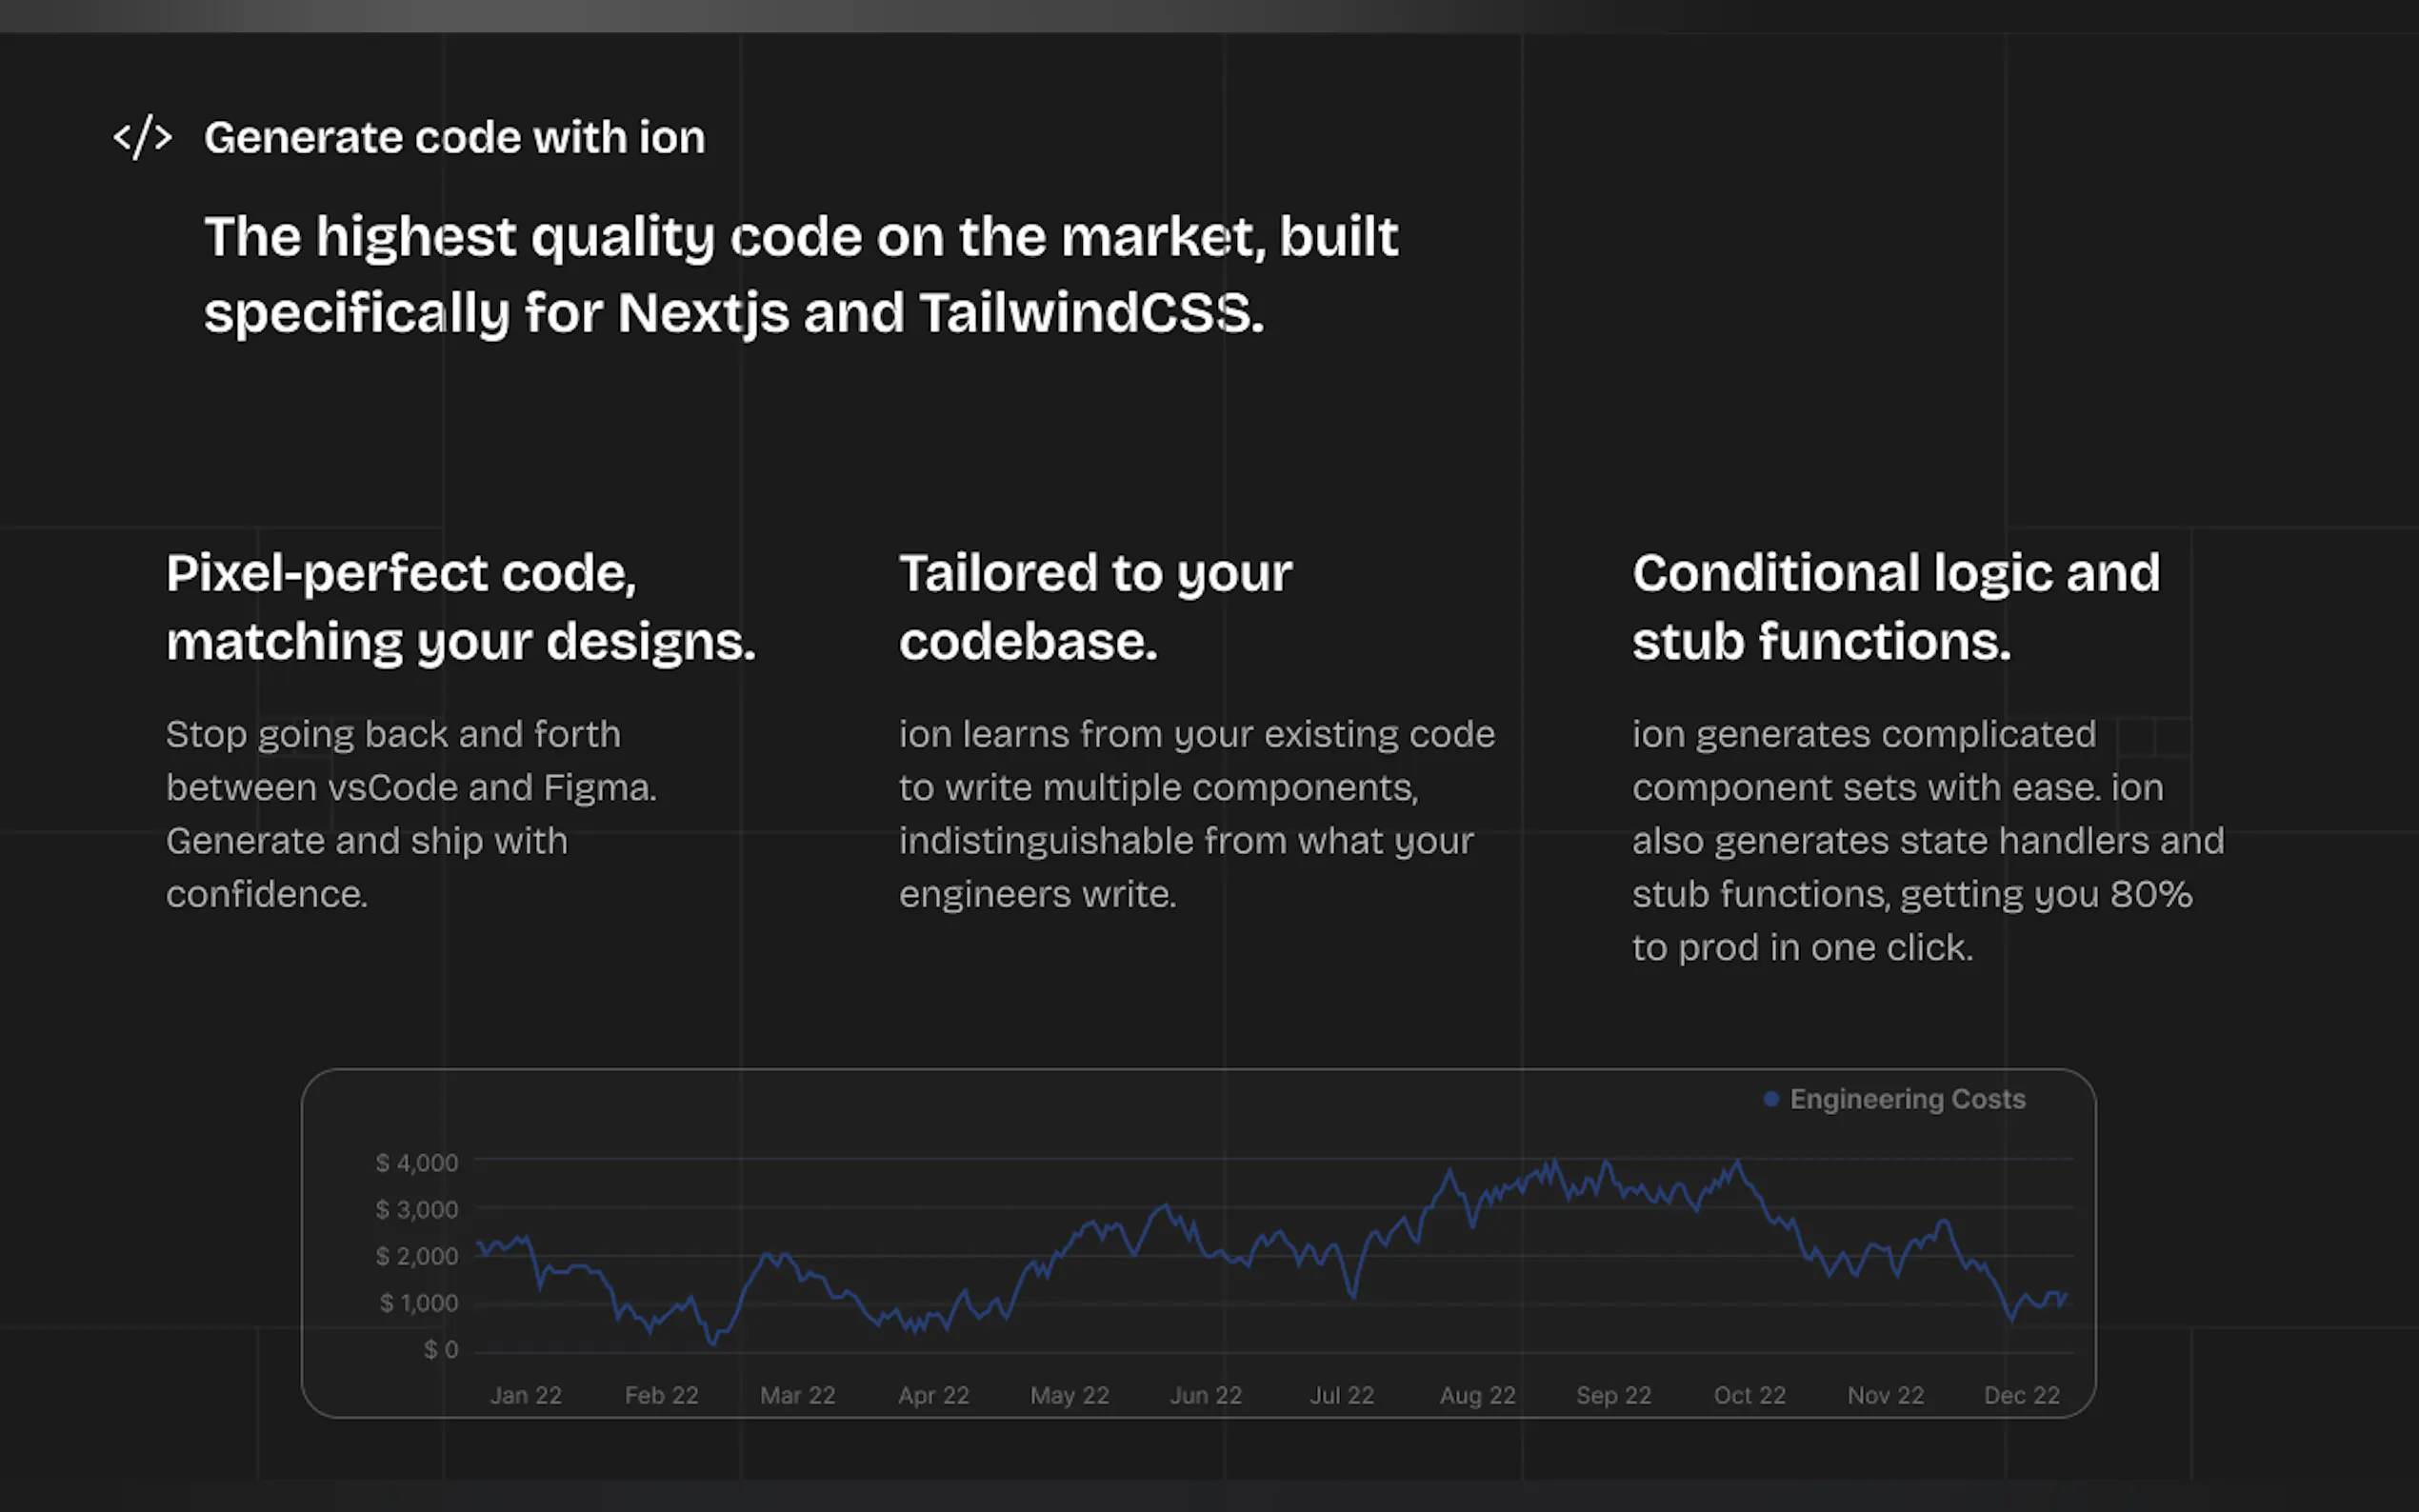Viewport: 2419px width, 1512px height.
Task: Click the Engineering Costs legend dot
Action: pos(1770,1099)
